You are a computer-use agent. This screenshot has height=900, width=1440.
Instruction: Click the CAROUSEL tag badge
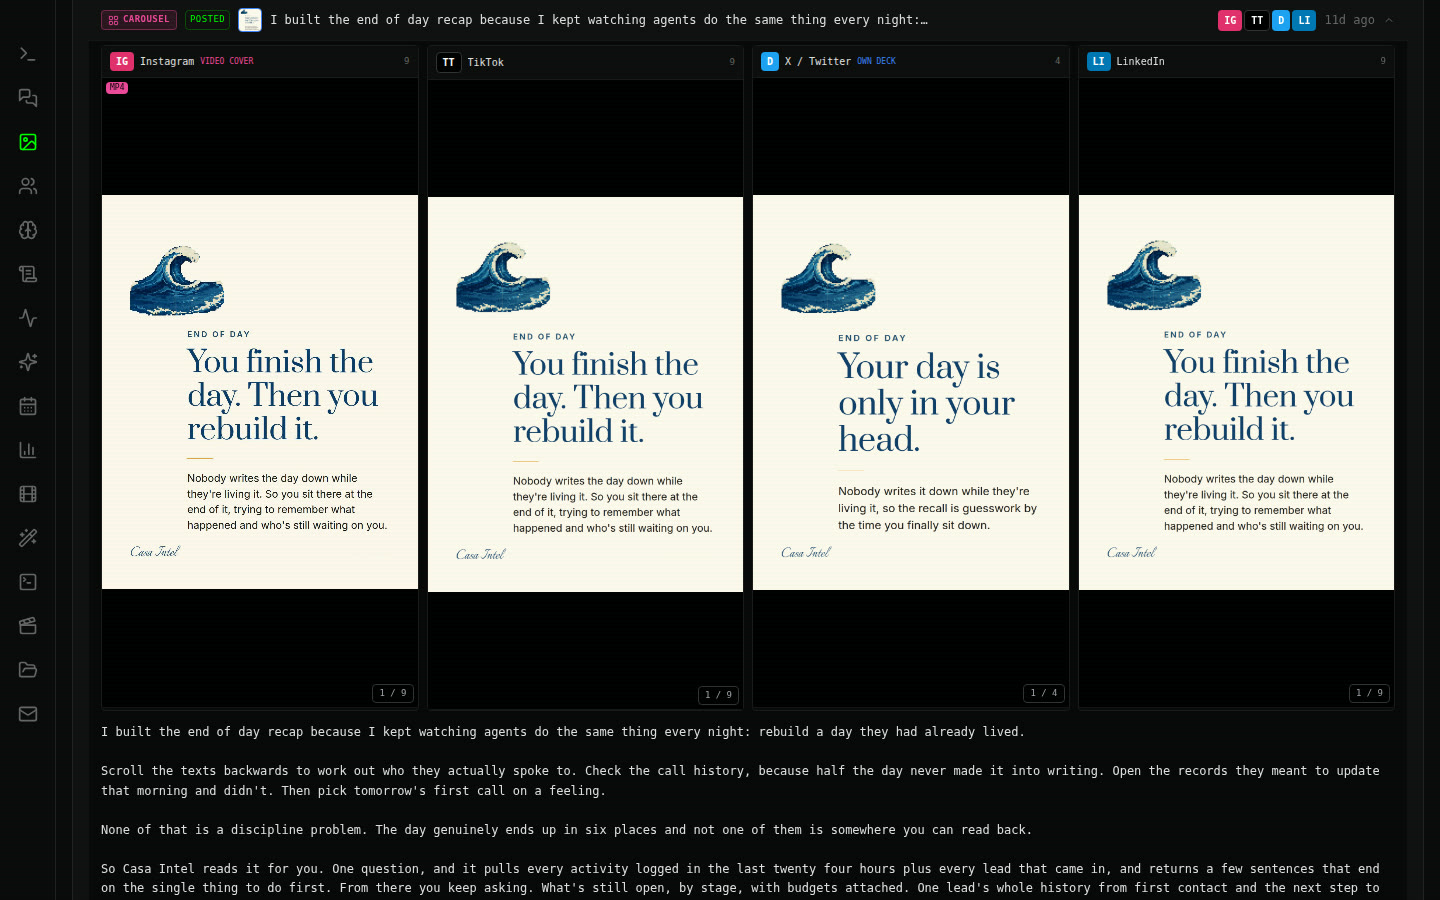[x=139, y=19]
